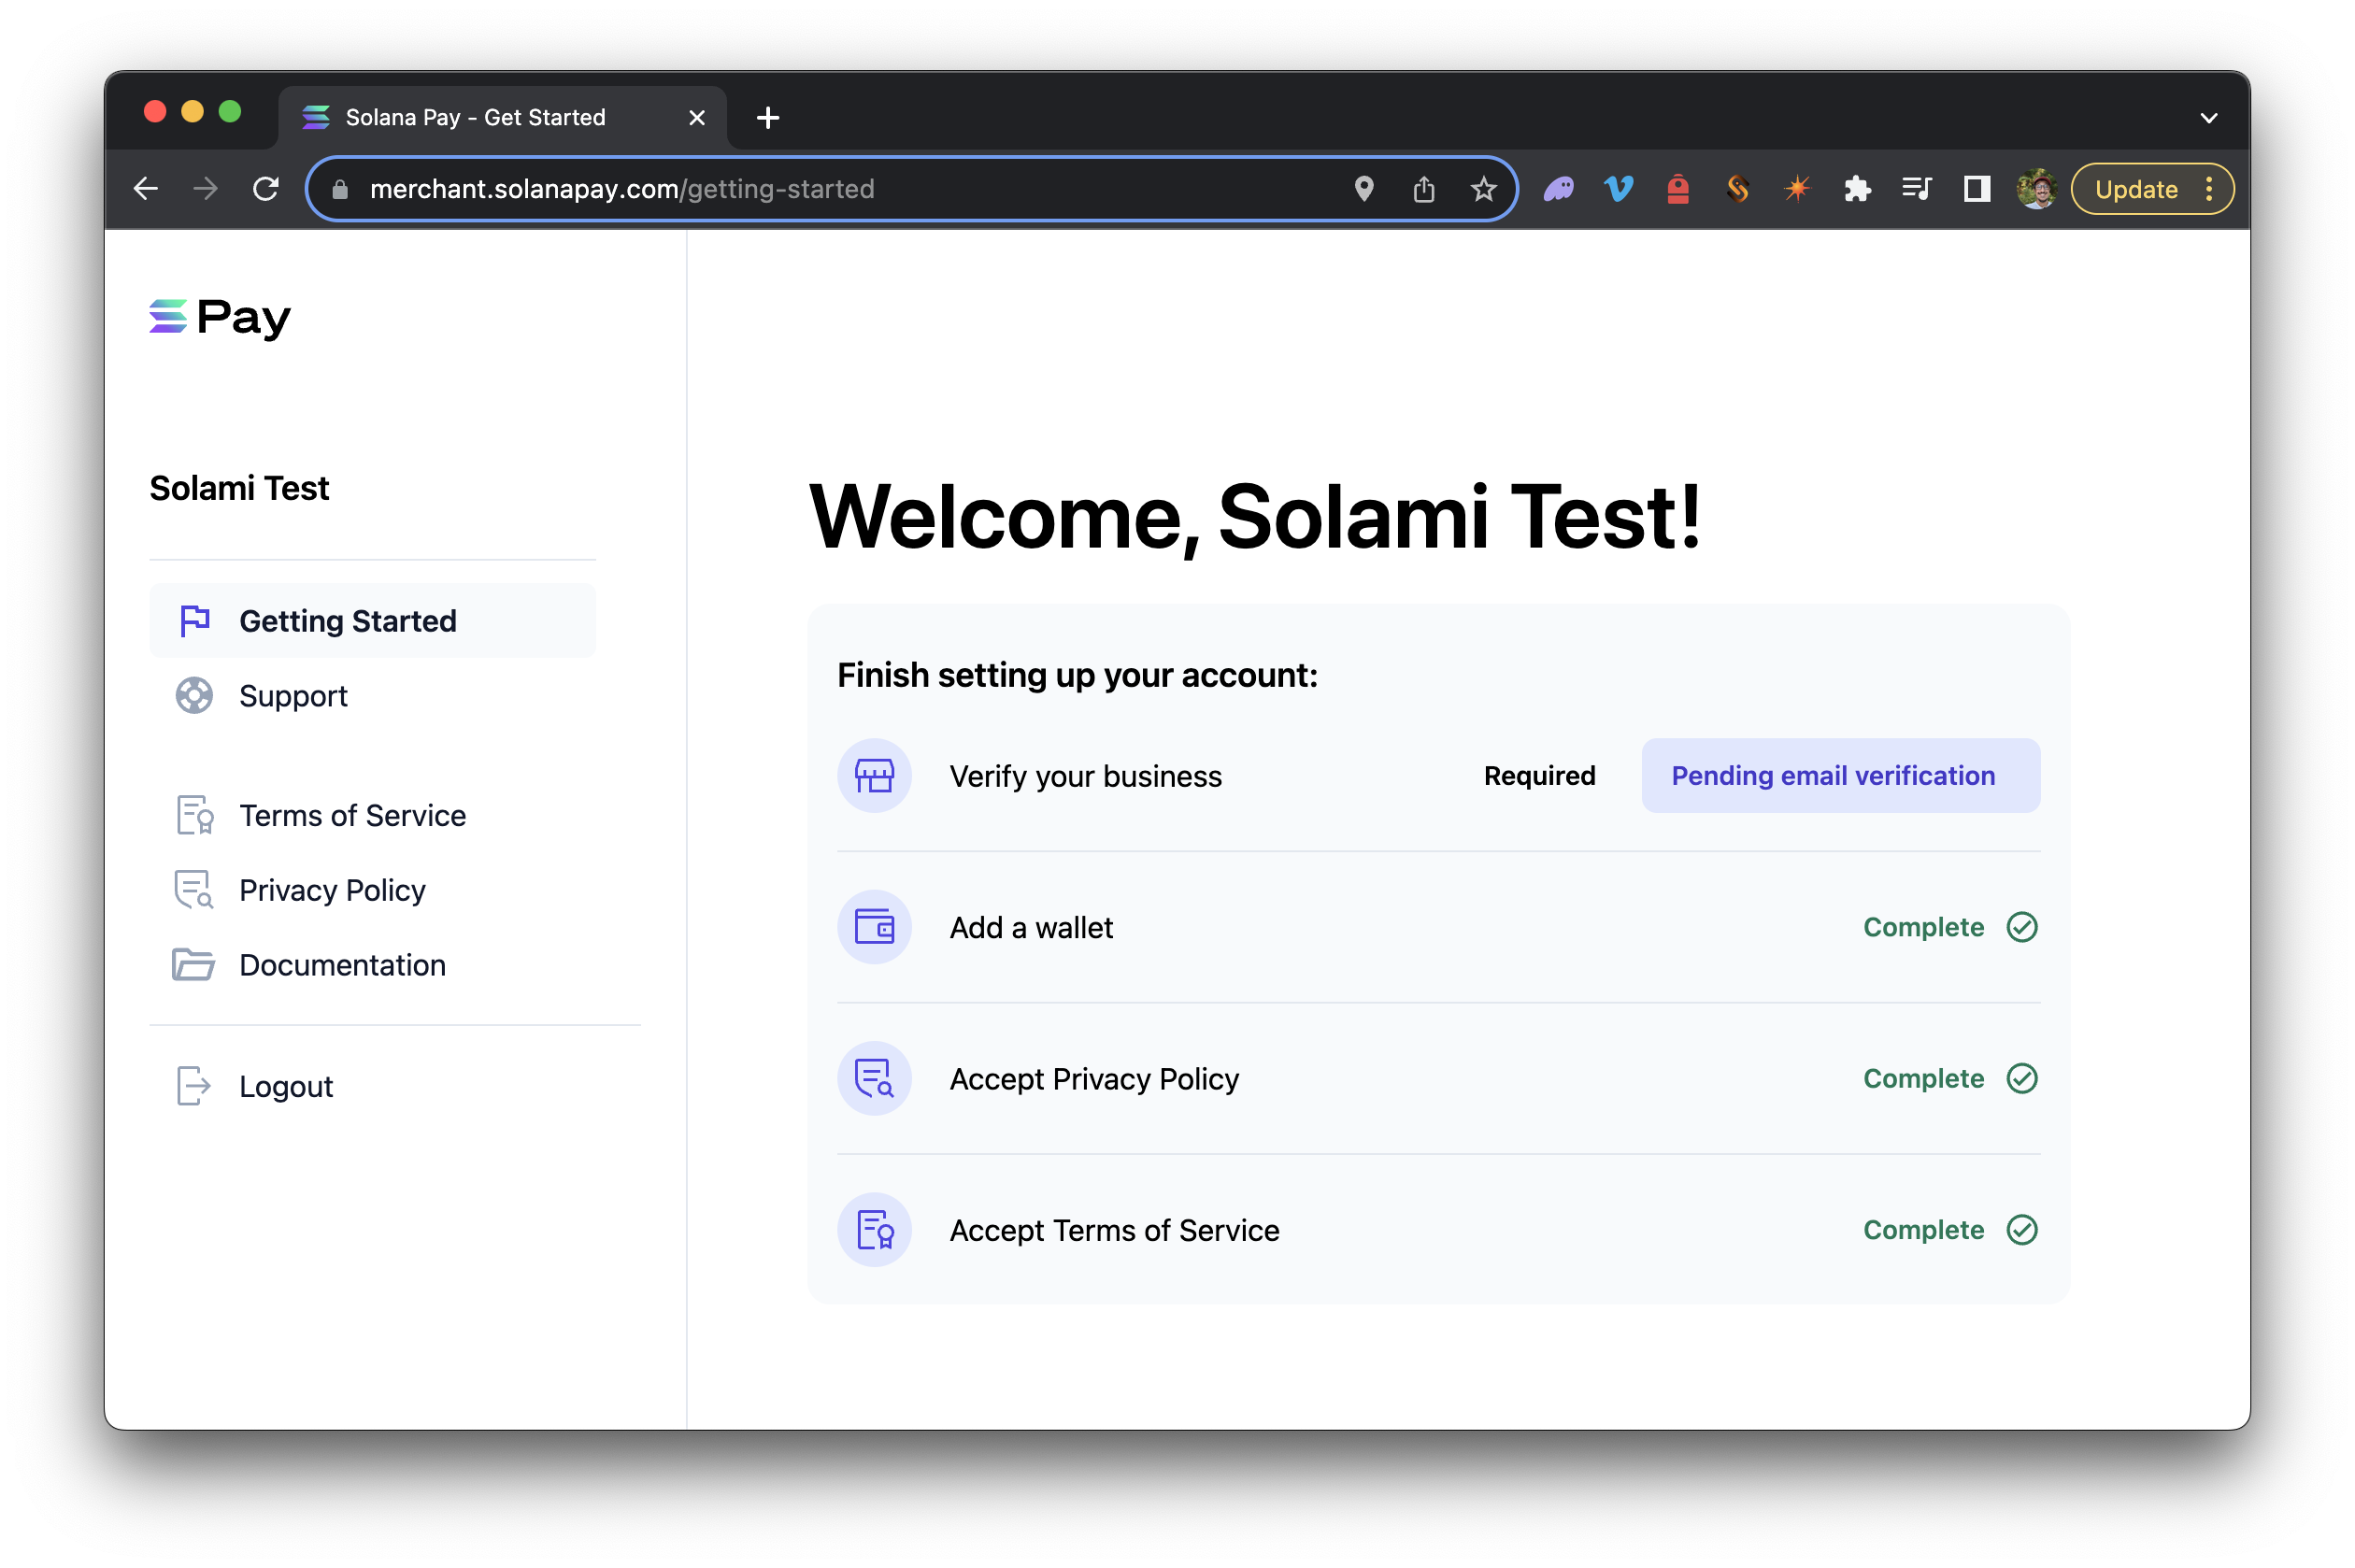Click the Required label
The height and width of the screenshot is (1568, 2355).
point(1540,776)
